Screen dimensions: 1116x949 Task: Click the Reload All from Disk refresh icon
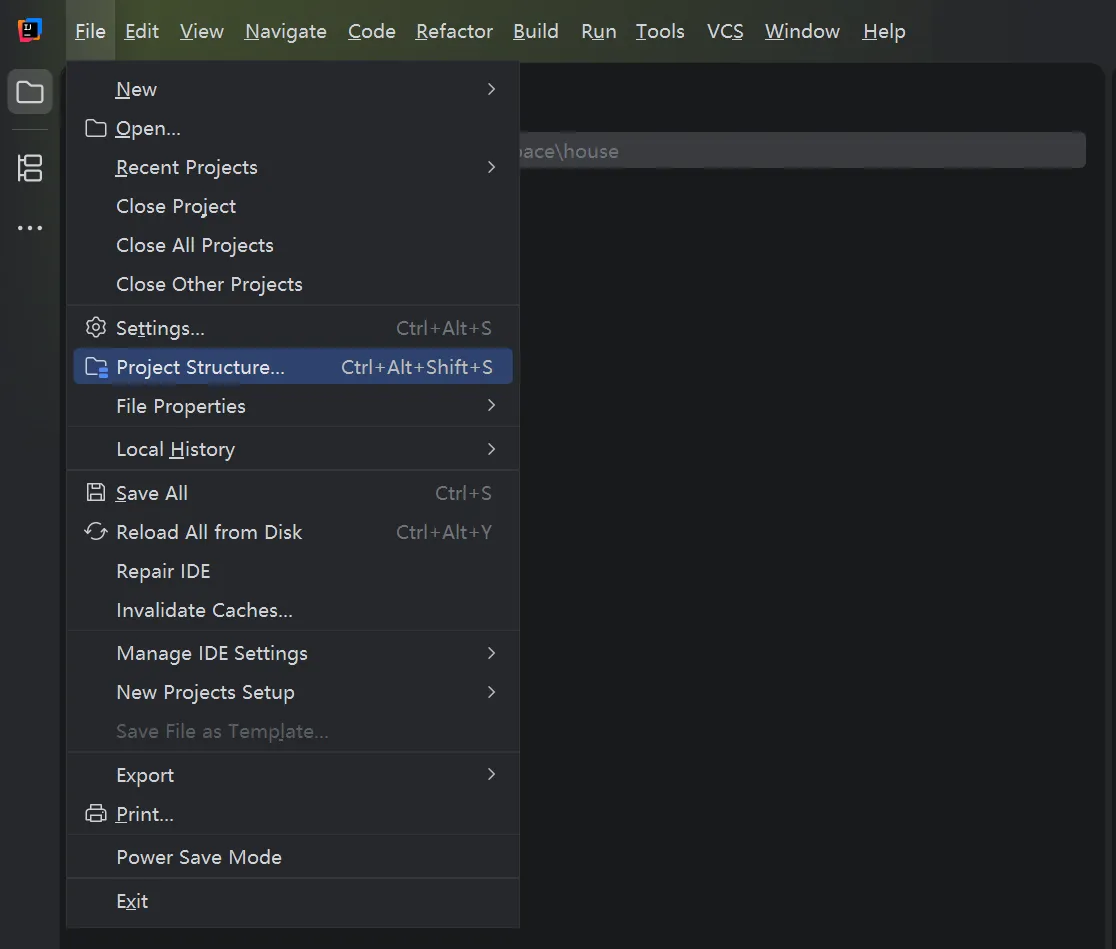click(x=95, y=532)
